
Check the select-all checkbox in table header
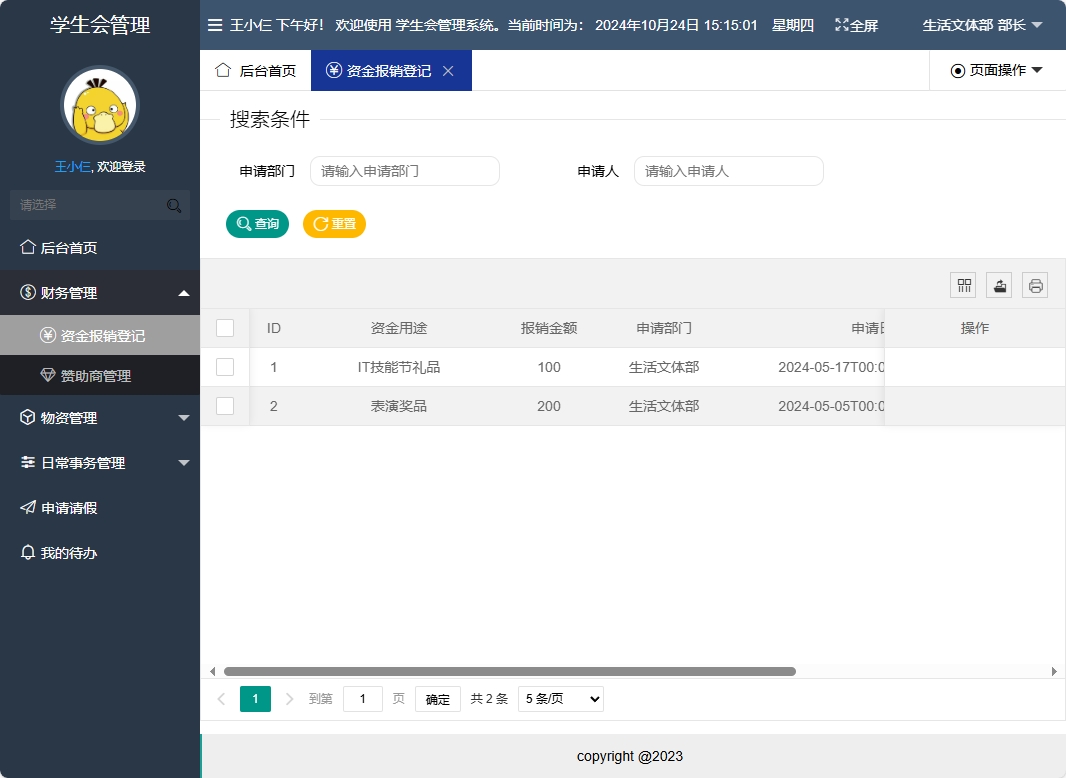tap(225, 327)
